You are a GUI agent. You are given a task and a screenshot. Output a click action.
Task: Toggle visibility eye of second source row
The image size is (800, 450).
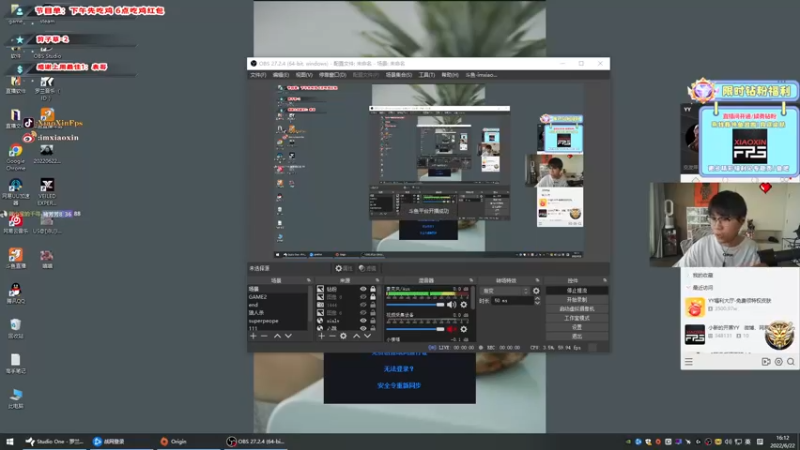(x=363, y=297)
